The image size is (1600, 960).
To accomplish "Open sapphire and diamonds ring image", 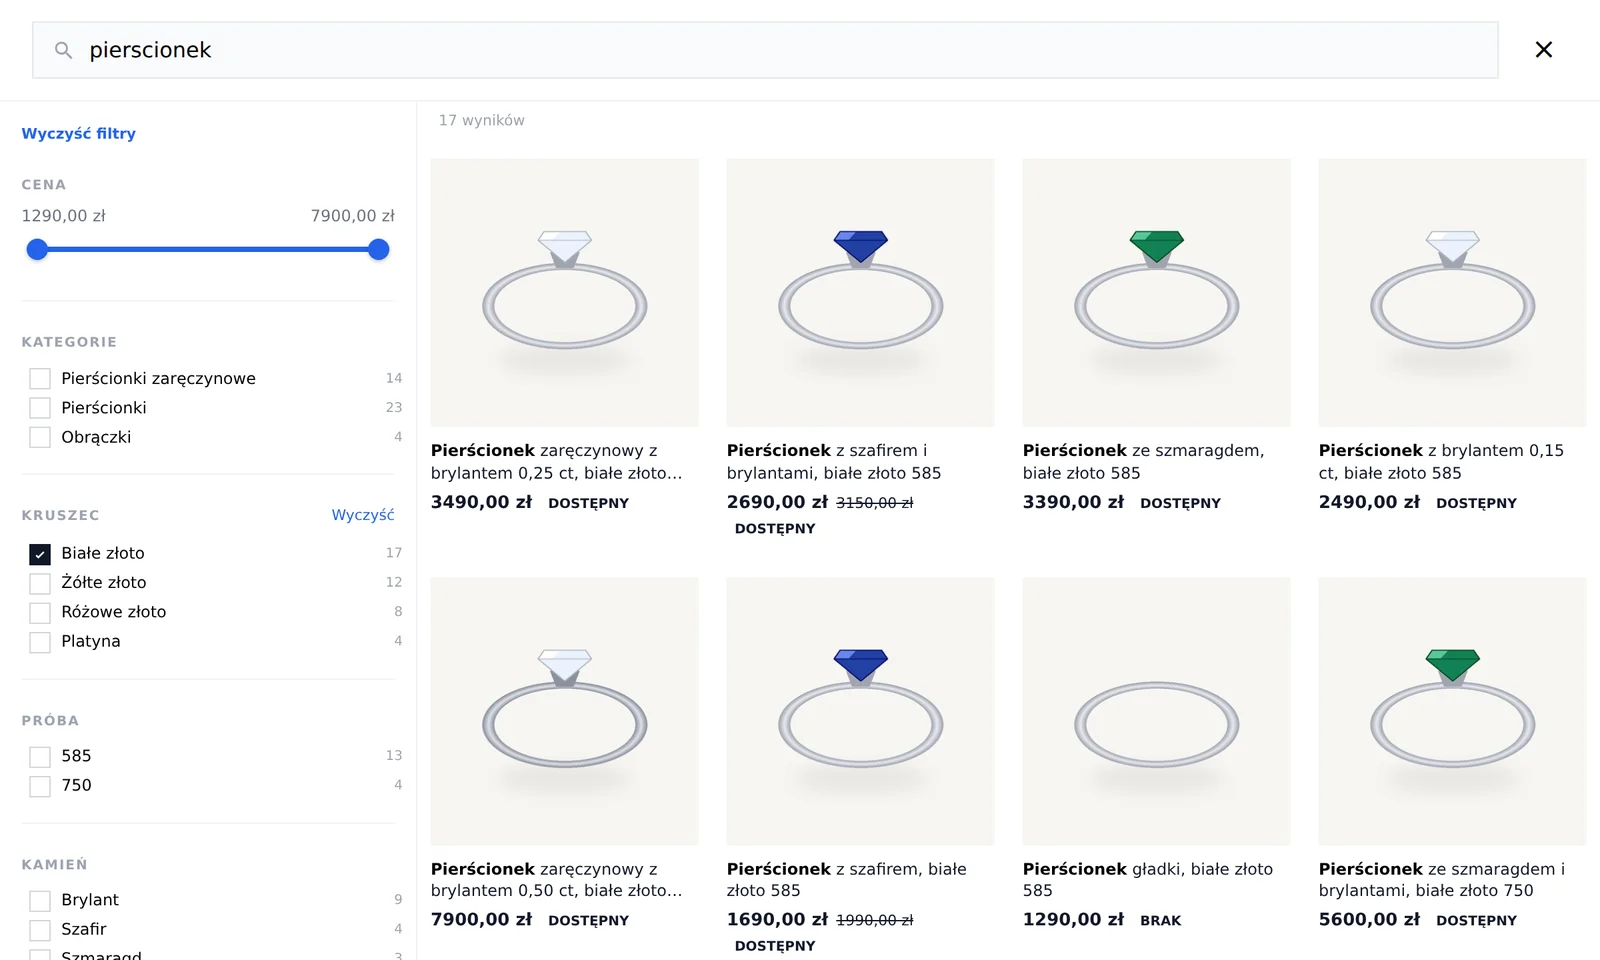I will click(861, 293).
